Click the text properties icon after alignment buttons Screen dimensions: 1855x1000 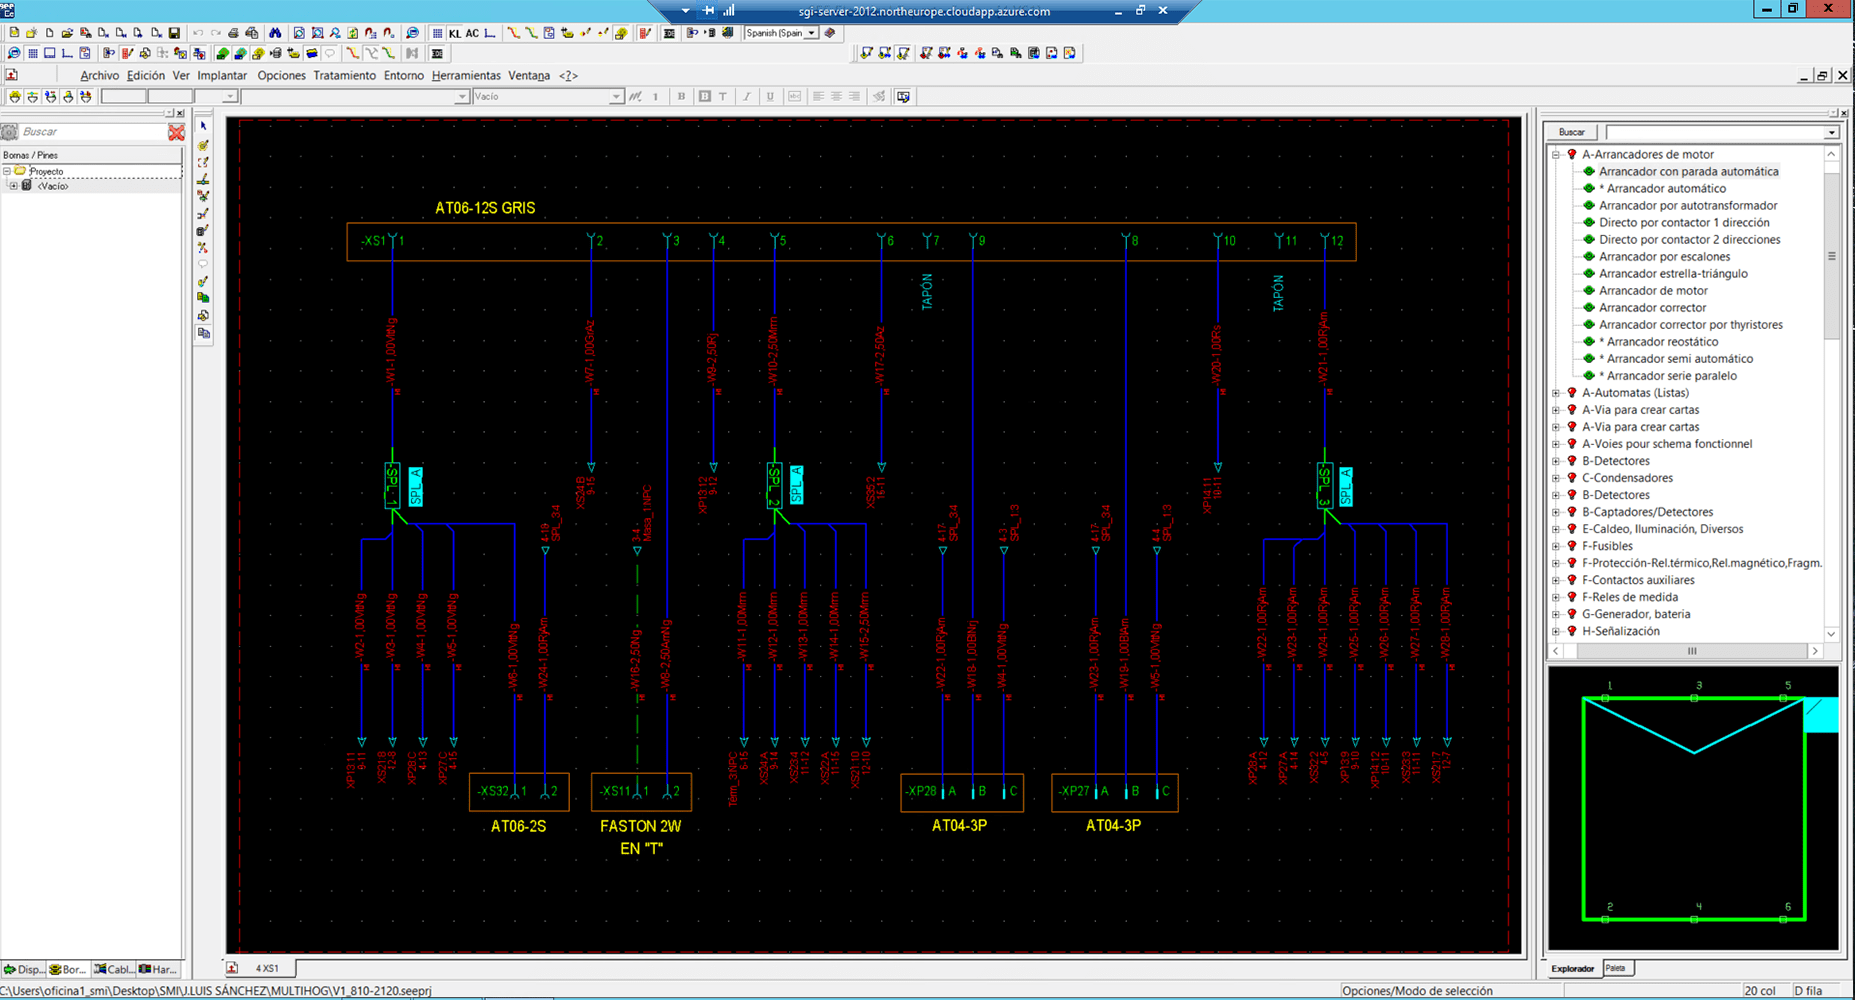[903, 96]
